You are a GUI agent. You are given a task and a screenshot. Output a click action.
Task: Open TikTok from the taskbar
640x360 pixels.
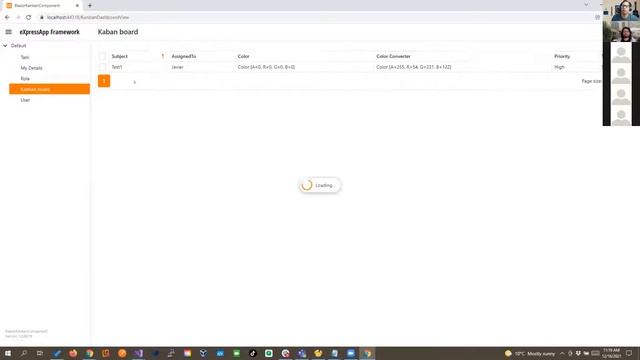[253, 353]
